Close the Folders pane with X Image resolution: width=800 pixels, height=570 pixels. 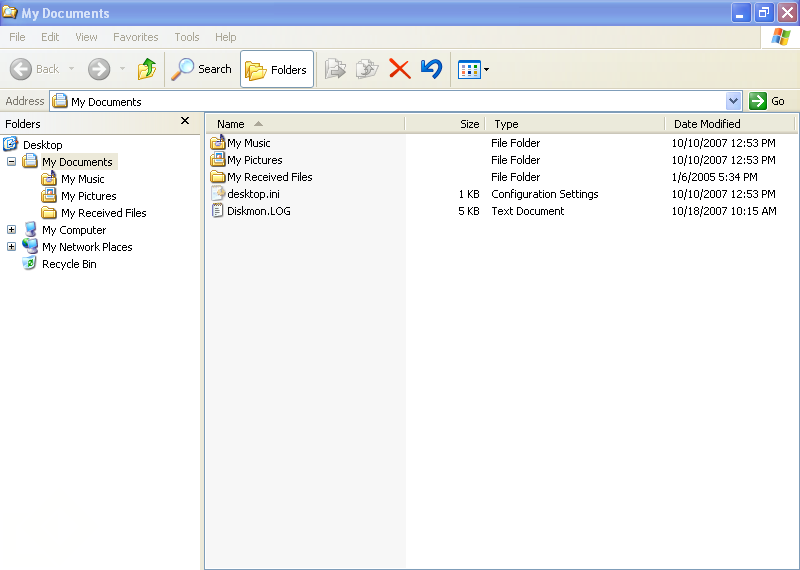coord(185,121)
